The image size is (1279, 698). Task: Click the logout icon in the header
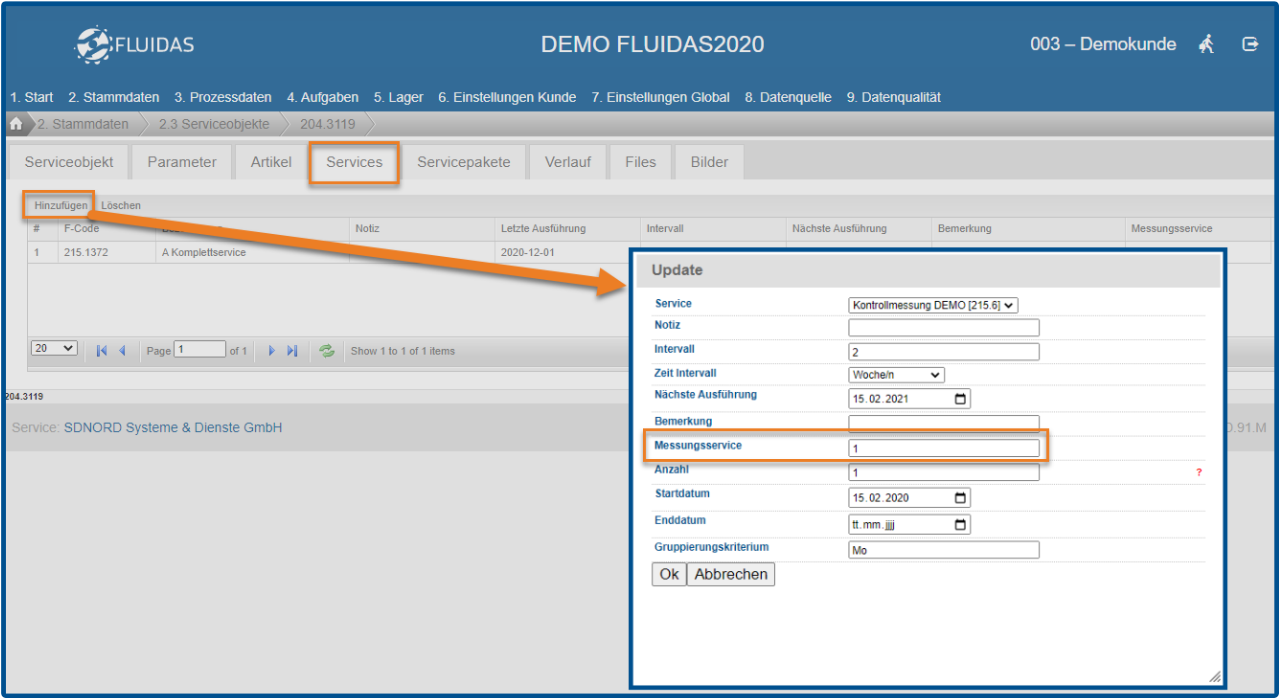1250,44
